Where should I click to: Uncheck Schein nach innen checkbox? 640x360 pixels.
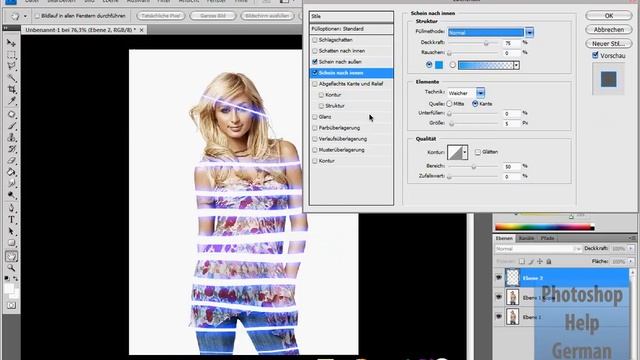(x=315, y=73)
